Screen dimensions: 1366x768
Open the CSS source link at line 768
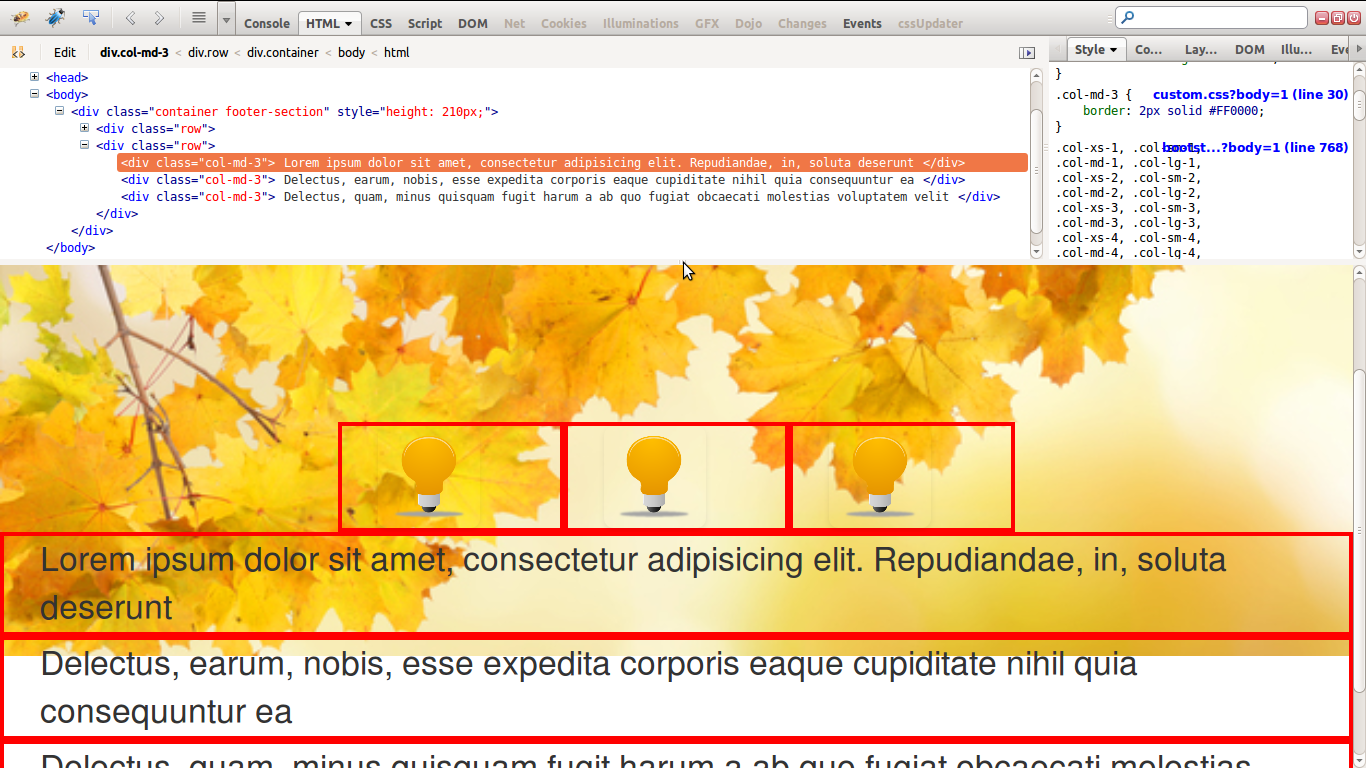[x=1255, y=148]
